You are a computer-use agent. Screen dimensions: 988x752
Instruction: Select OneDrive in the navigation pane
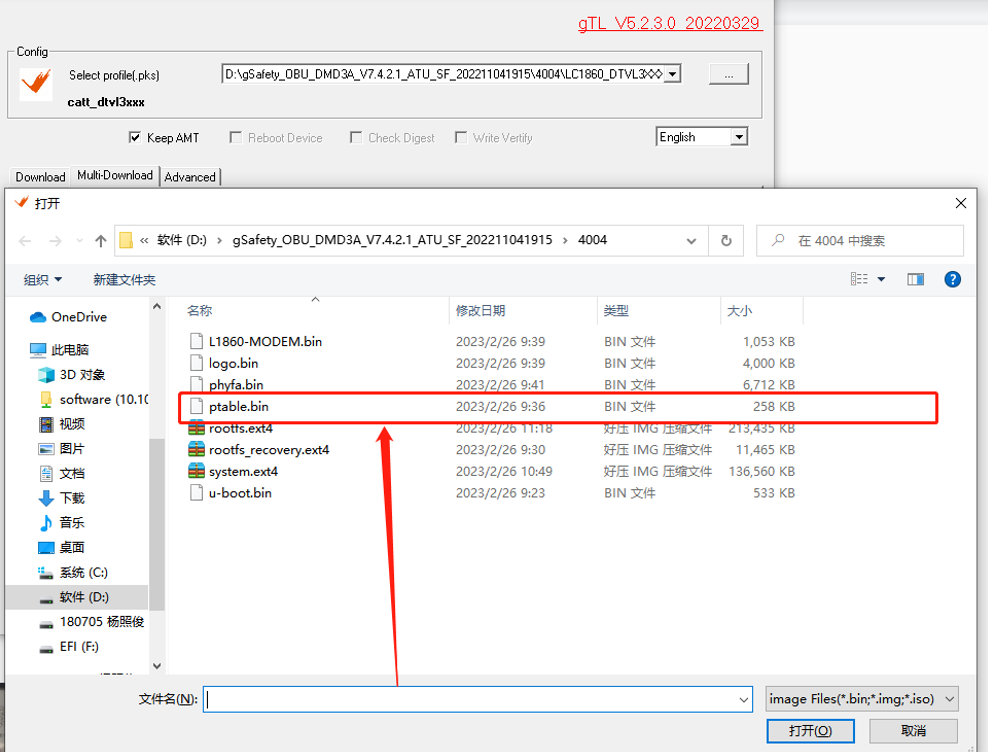pyautogui.click(x=78, y=317)
